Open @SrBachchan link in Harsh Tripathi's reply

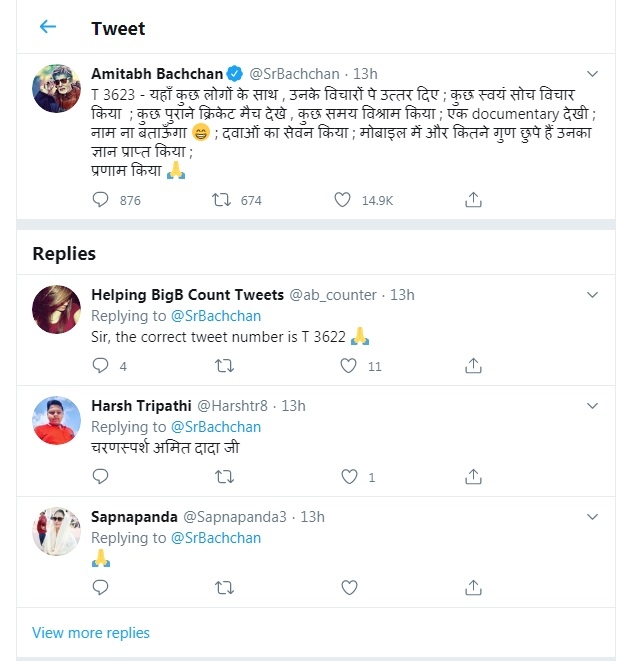pos(216,427)
